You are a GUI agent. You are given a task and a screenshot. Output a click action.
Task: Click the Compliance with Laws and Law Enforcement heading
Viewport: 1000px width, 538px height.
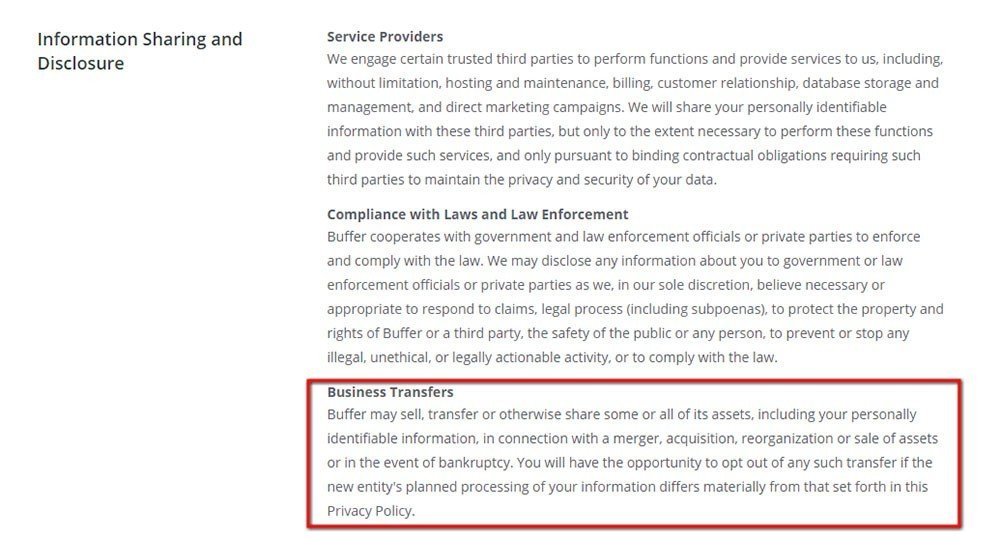click(477, 214)
